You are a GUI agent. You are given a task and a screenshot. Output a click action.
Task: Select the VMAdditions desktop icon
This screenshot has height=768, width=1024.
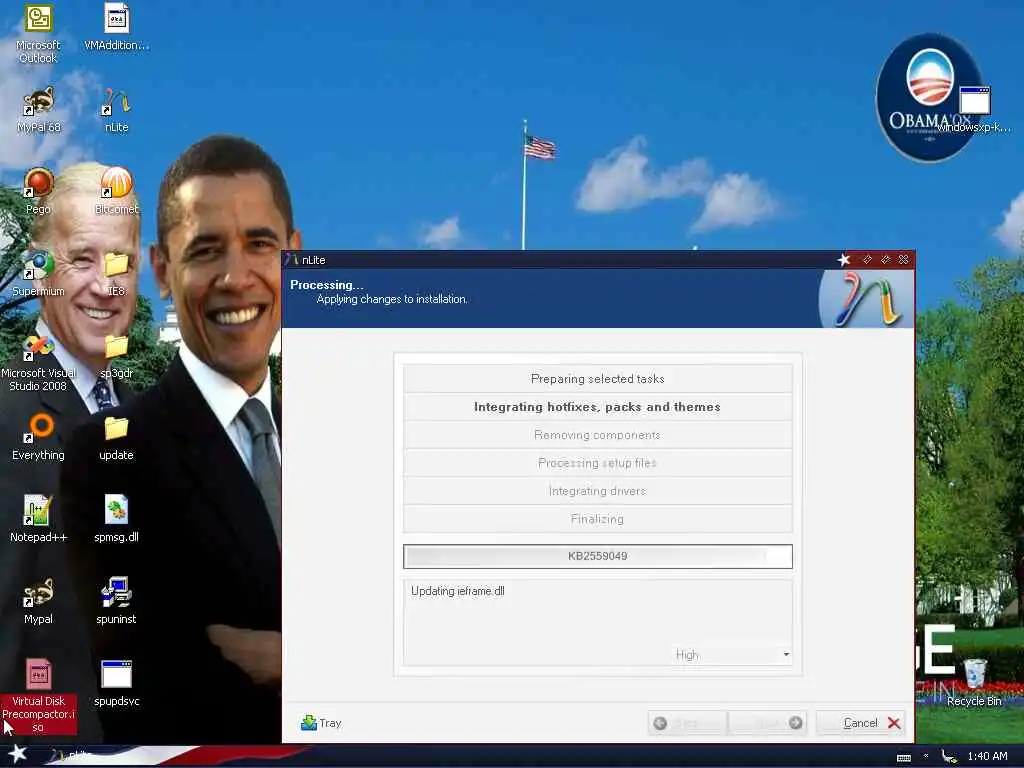click(116, 27)
